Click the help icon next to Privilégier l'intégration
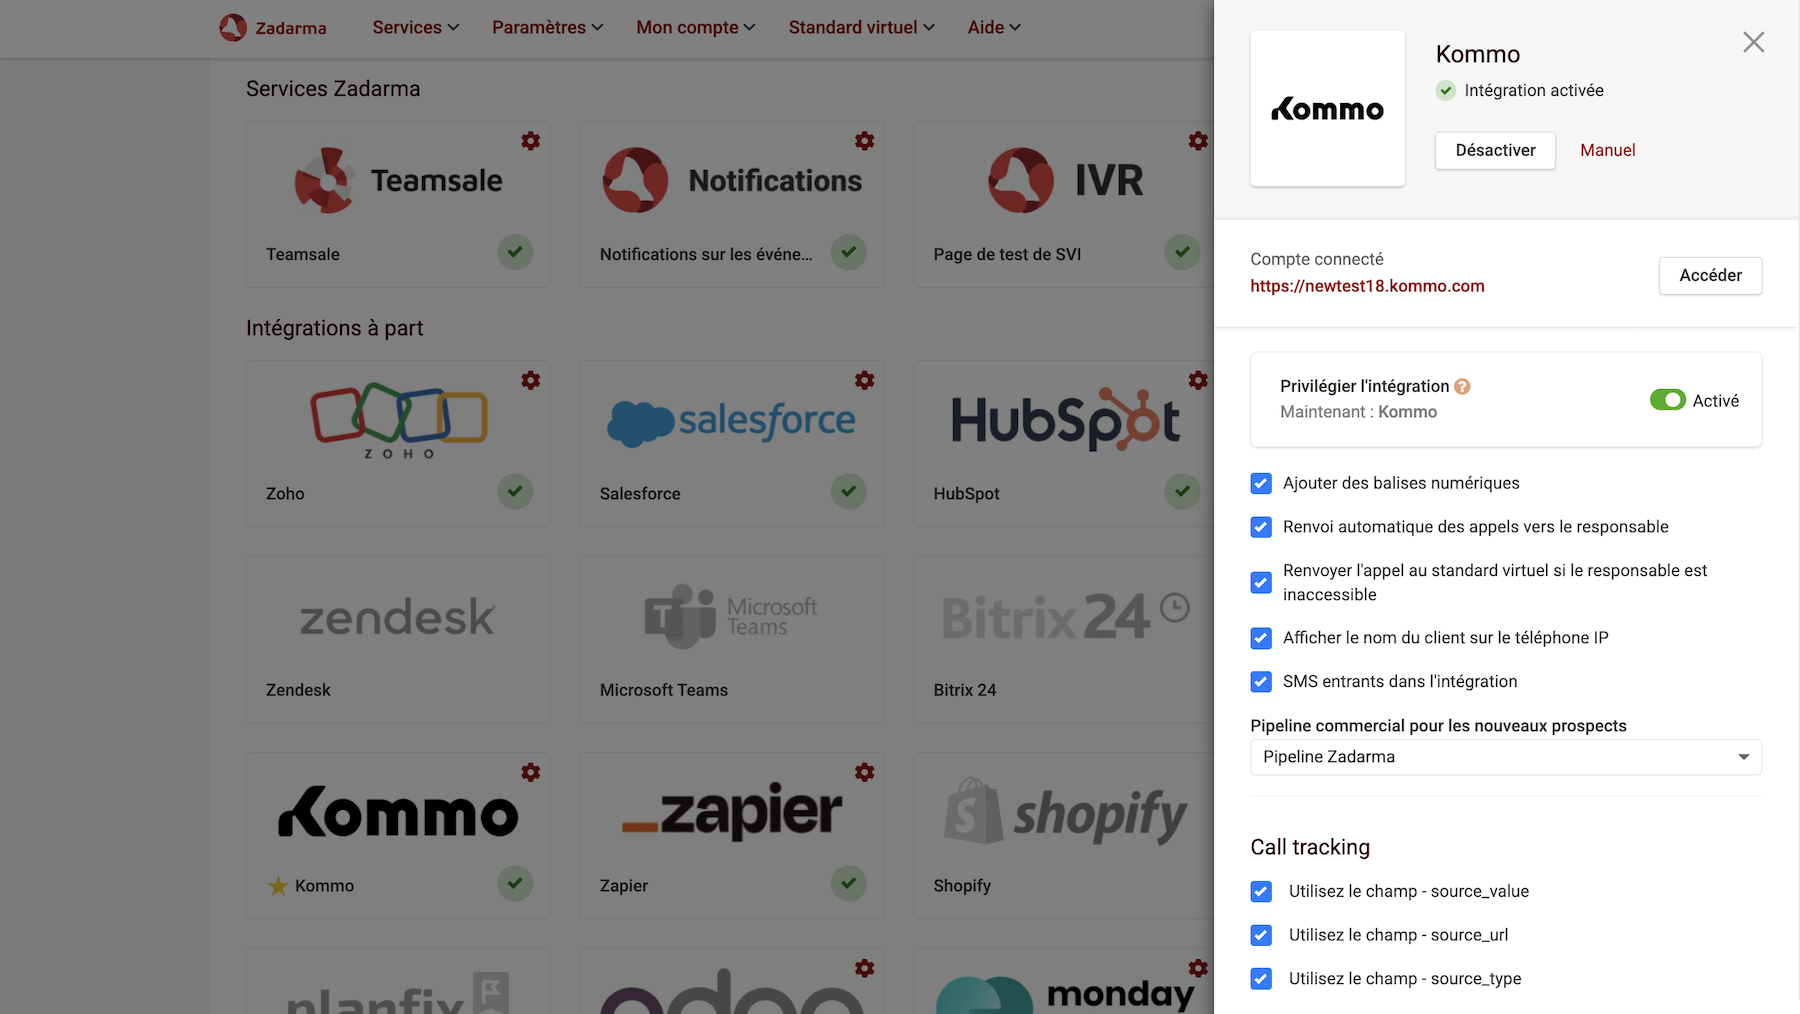 pyautogui.click(x=1462, y=386)
